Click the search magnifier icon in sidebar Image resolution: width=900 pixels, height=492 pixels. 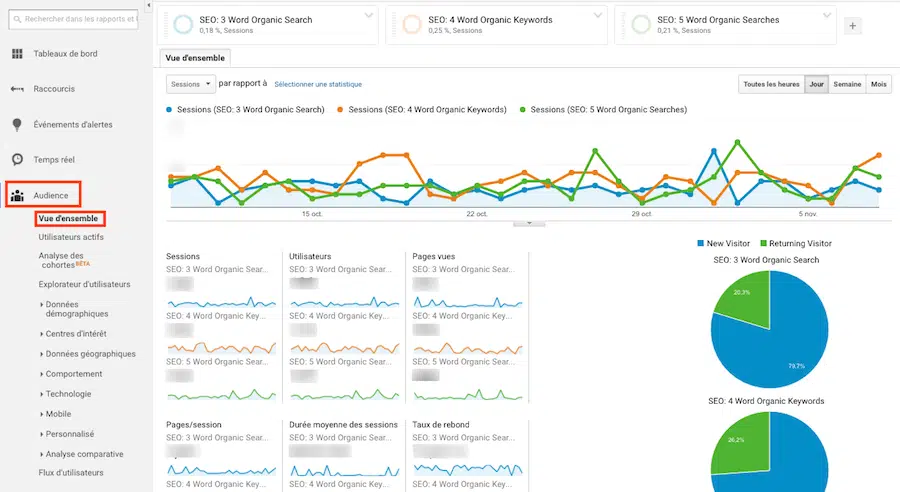pyautogui.click(x=15, y=18)
